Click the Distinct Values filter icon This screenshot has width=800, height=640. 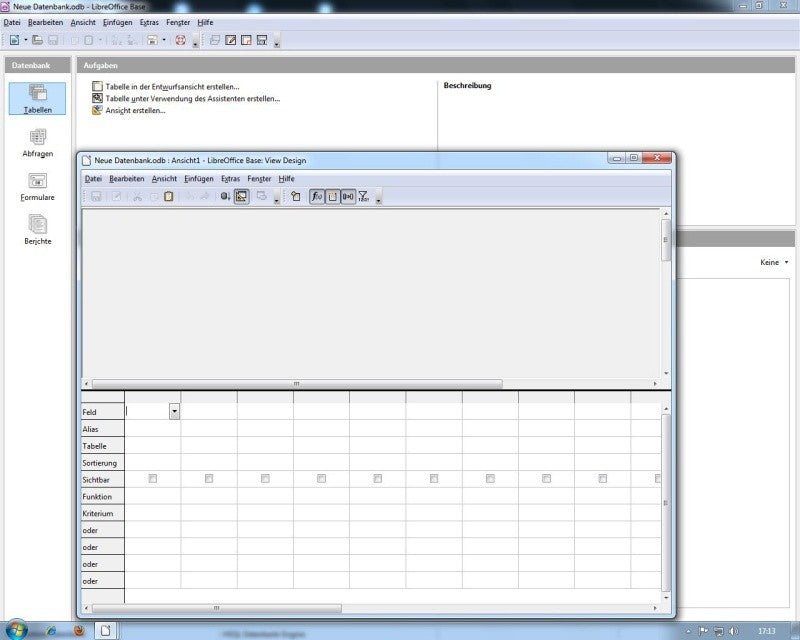click(363, 196)
